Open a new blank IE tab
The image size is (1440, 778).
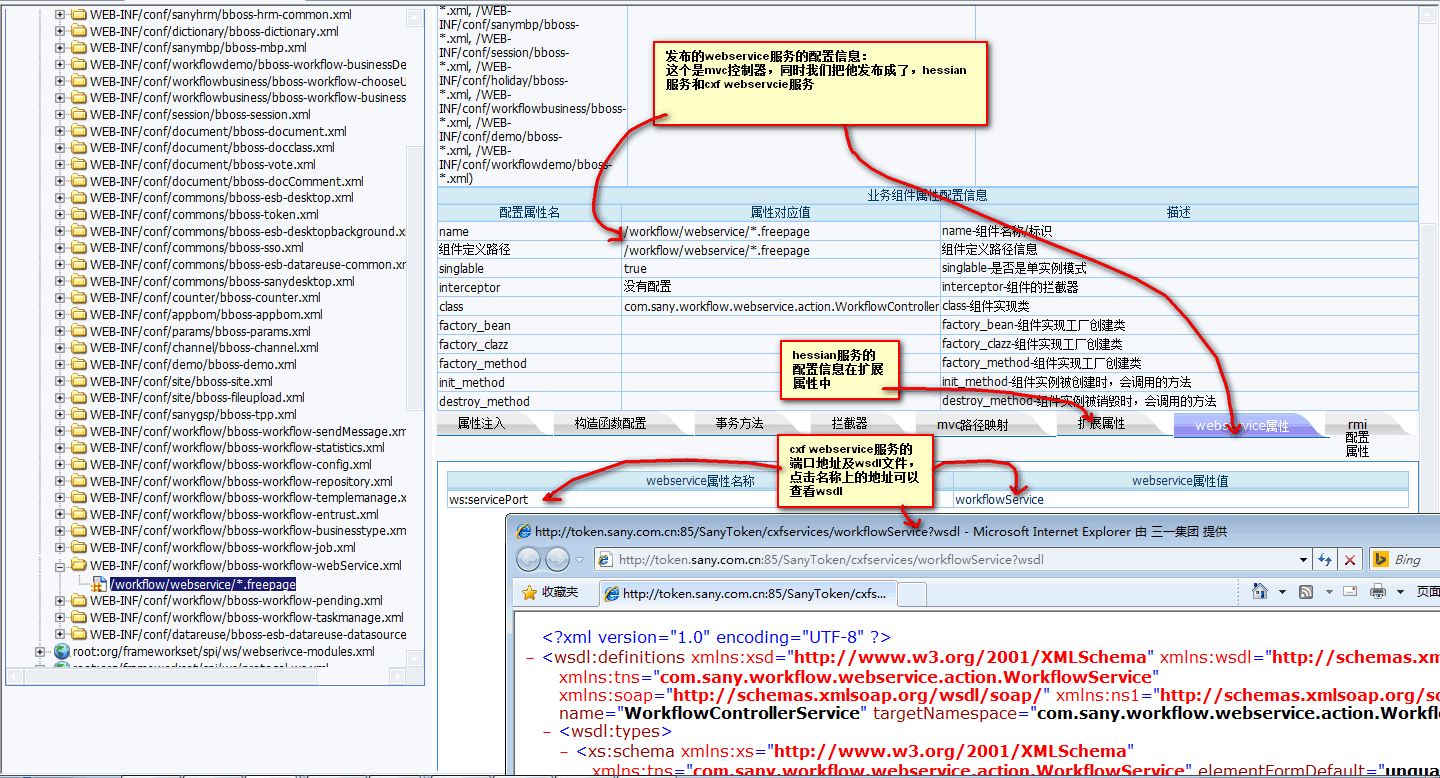point(911,594)
